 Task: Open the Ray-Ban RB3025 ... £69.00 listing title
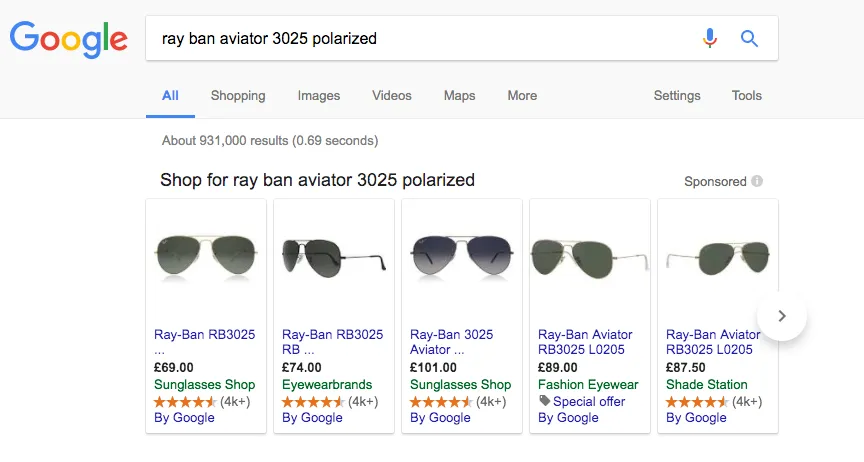pos(204,342)
